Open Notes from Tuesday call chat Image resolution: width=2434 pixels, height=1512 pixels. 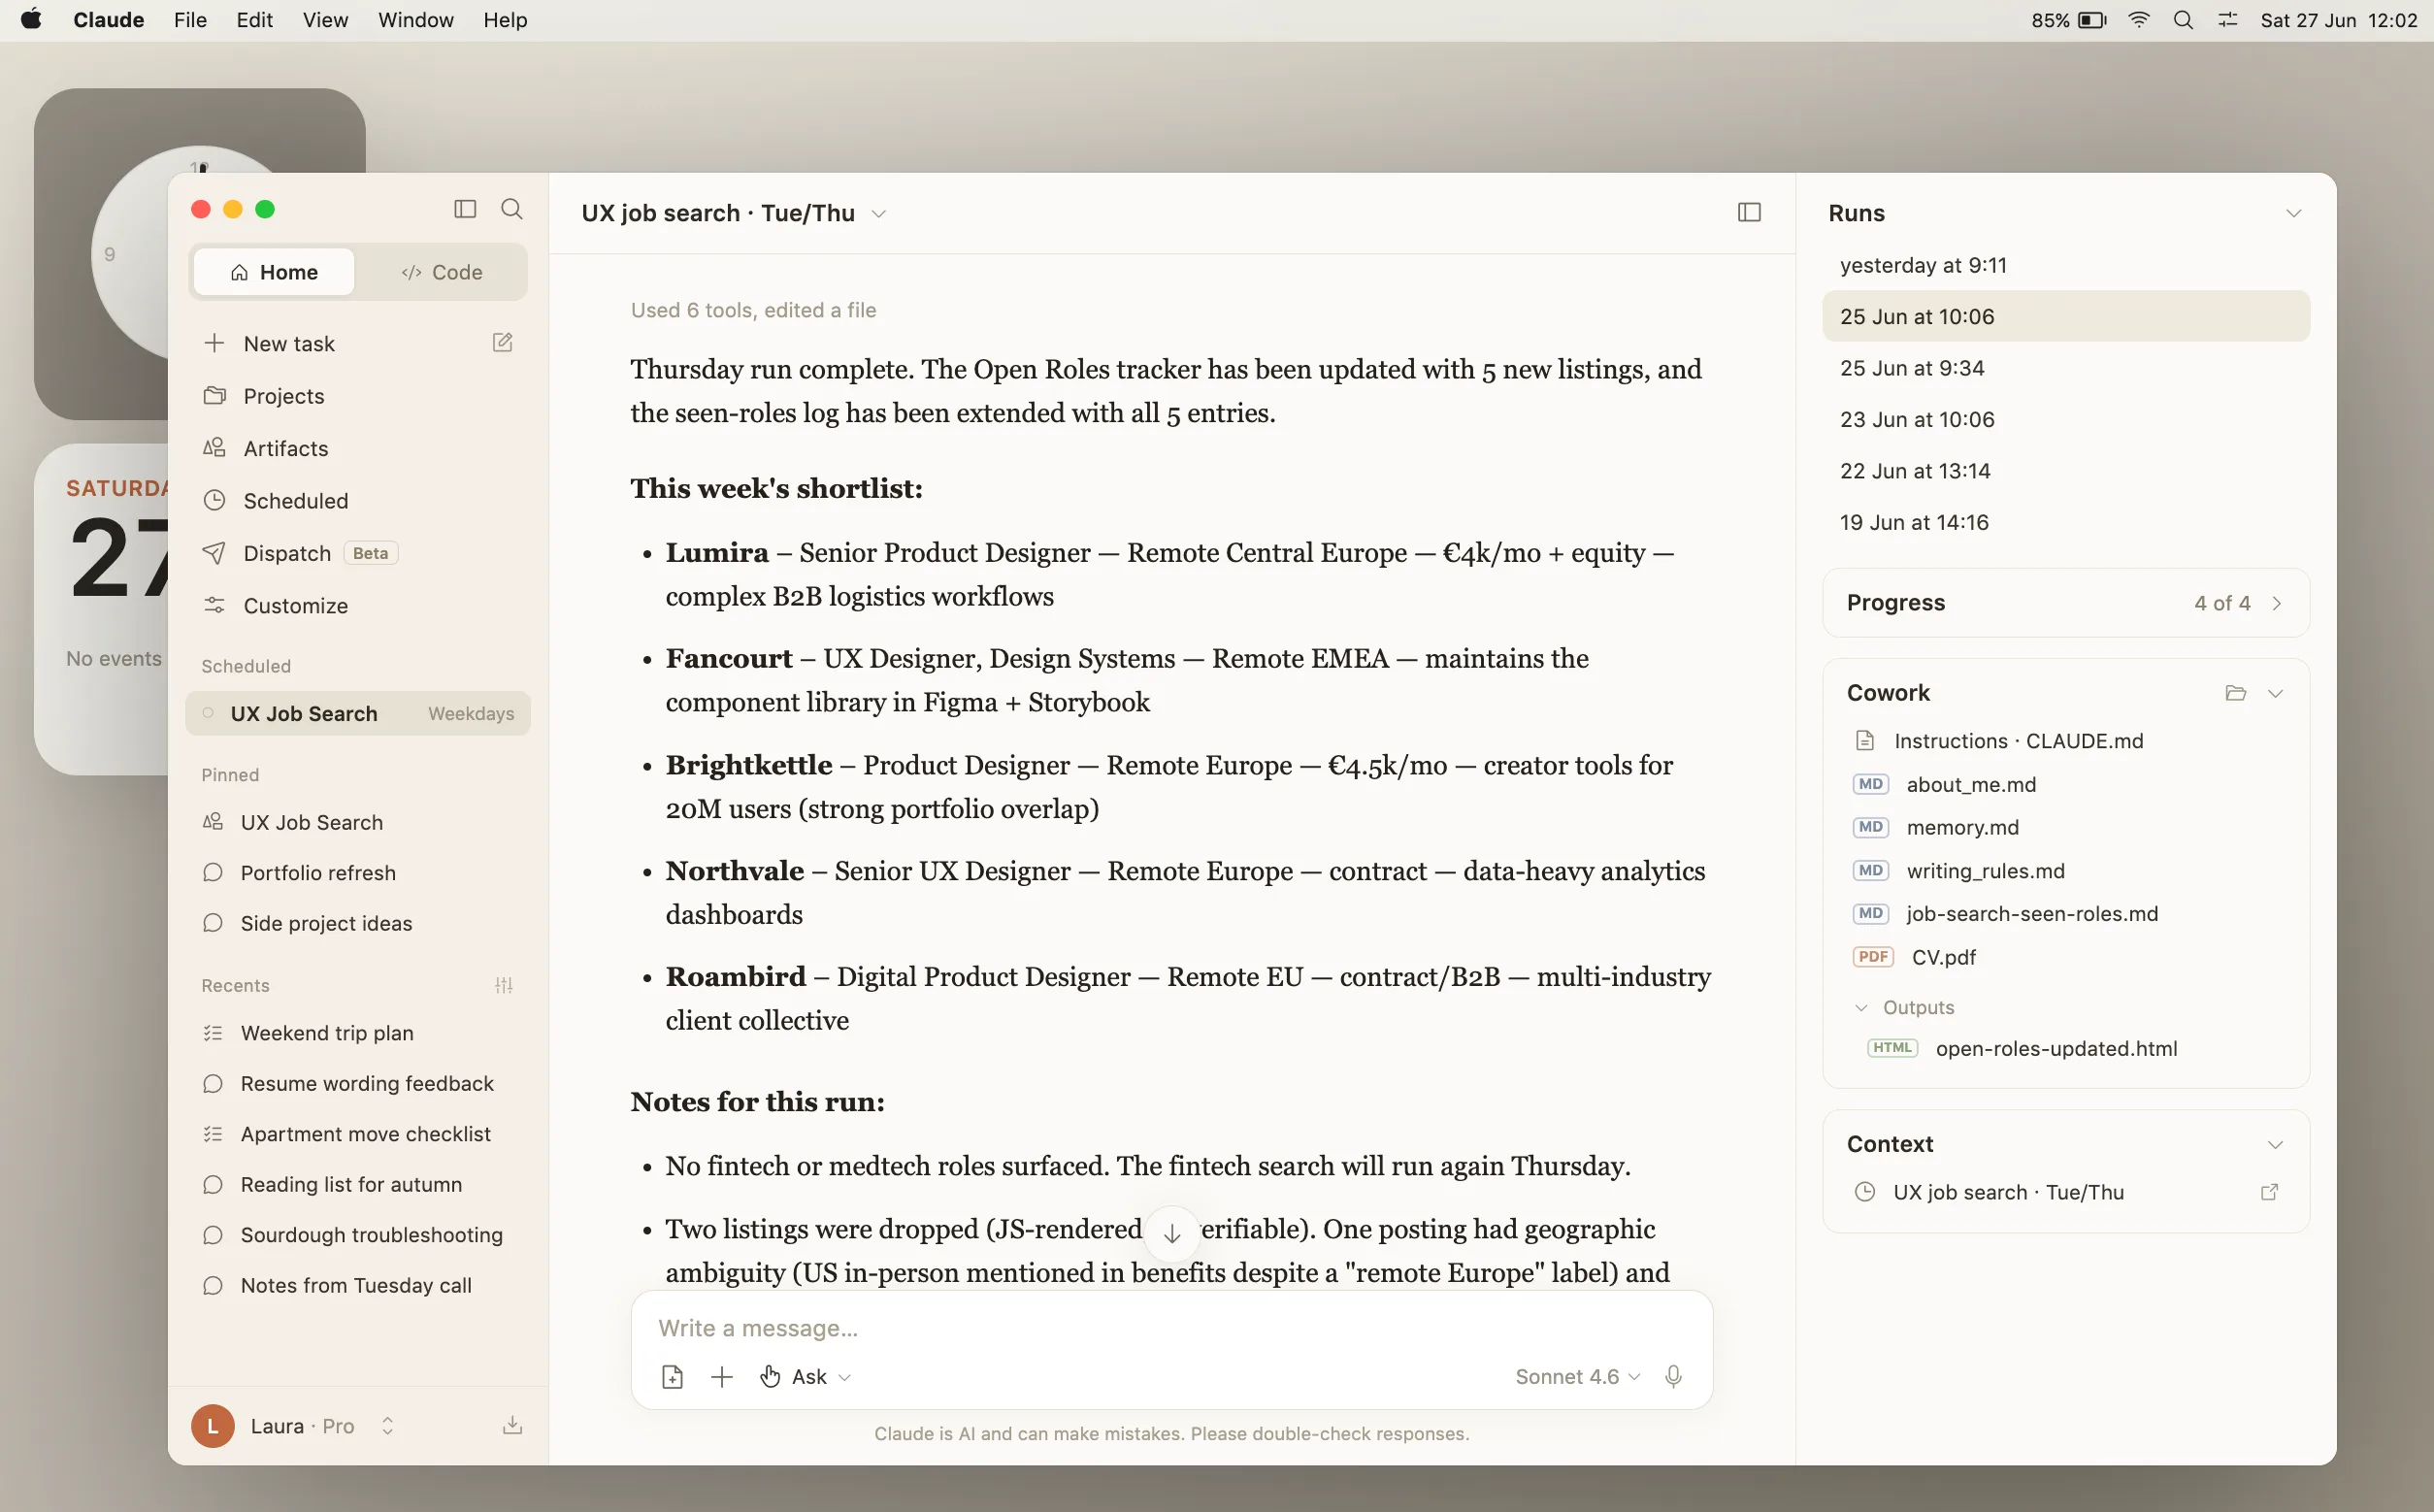coord(358,1285)
